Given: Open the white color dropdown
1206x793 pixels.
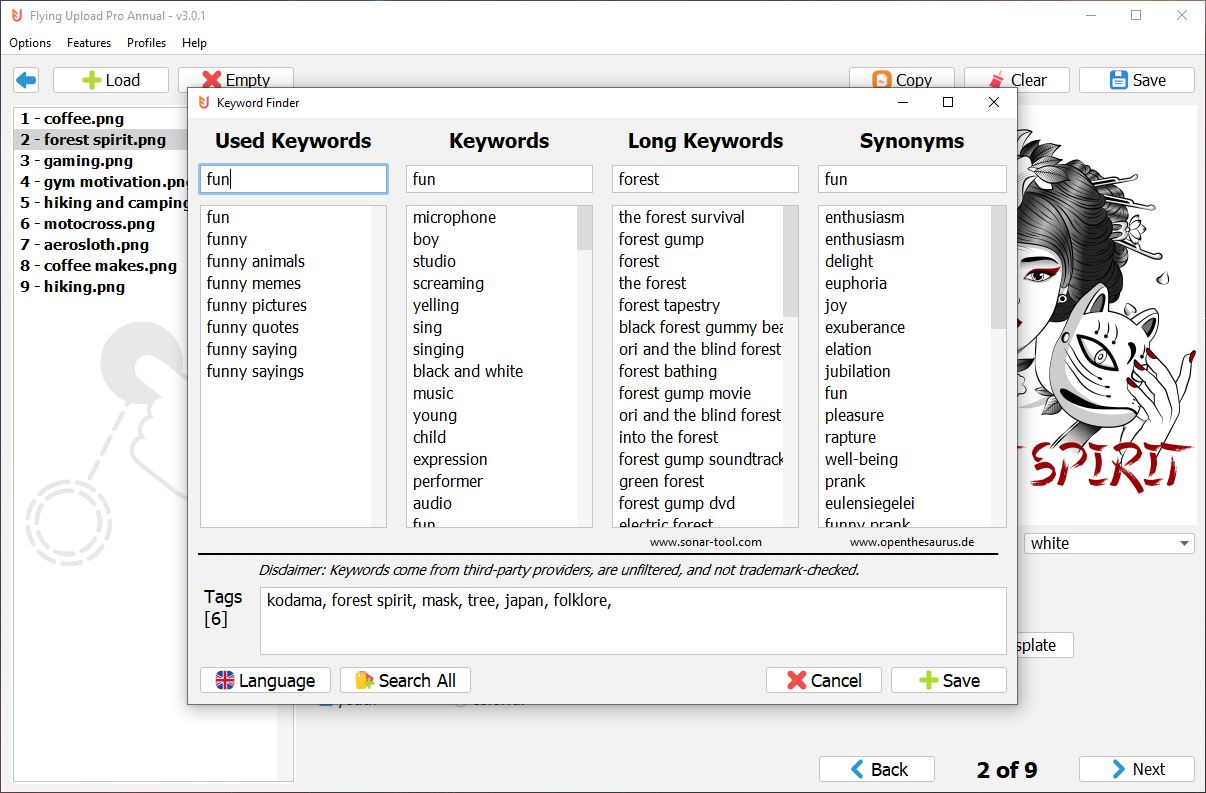Looking at the screenshot, I should (x=1109, y=543).
